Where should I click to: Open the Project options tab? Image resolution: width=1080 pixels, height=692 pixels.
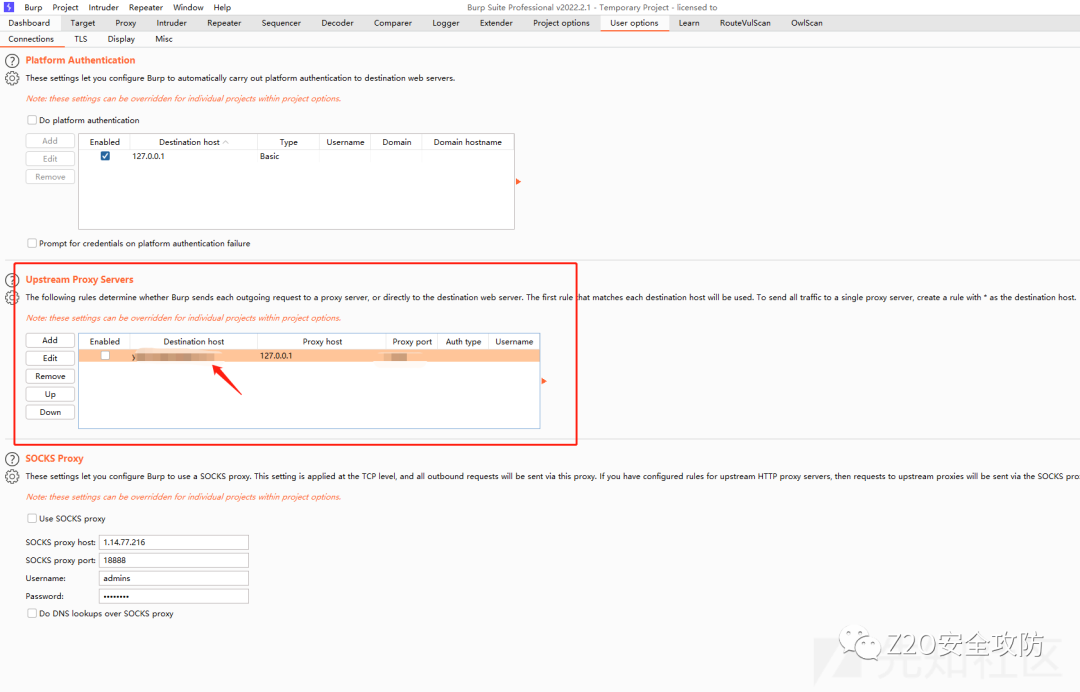tap(561, 23)
